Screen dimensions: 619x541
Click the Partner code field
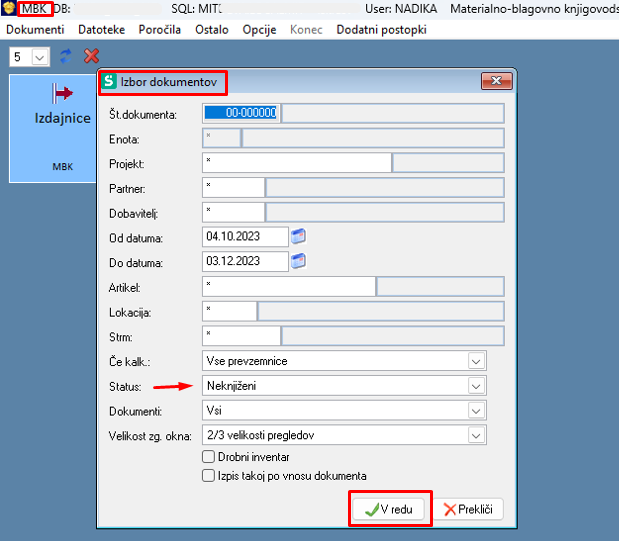(233, 188)
